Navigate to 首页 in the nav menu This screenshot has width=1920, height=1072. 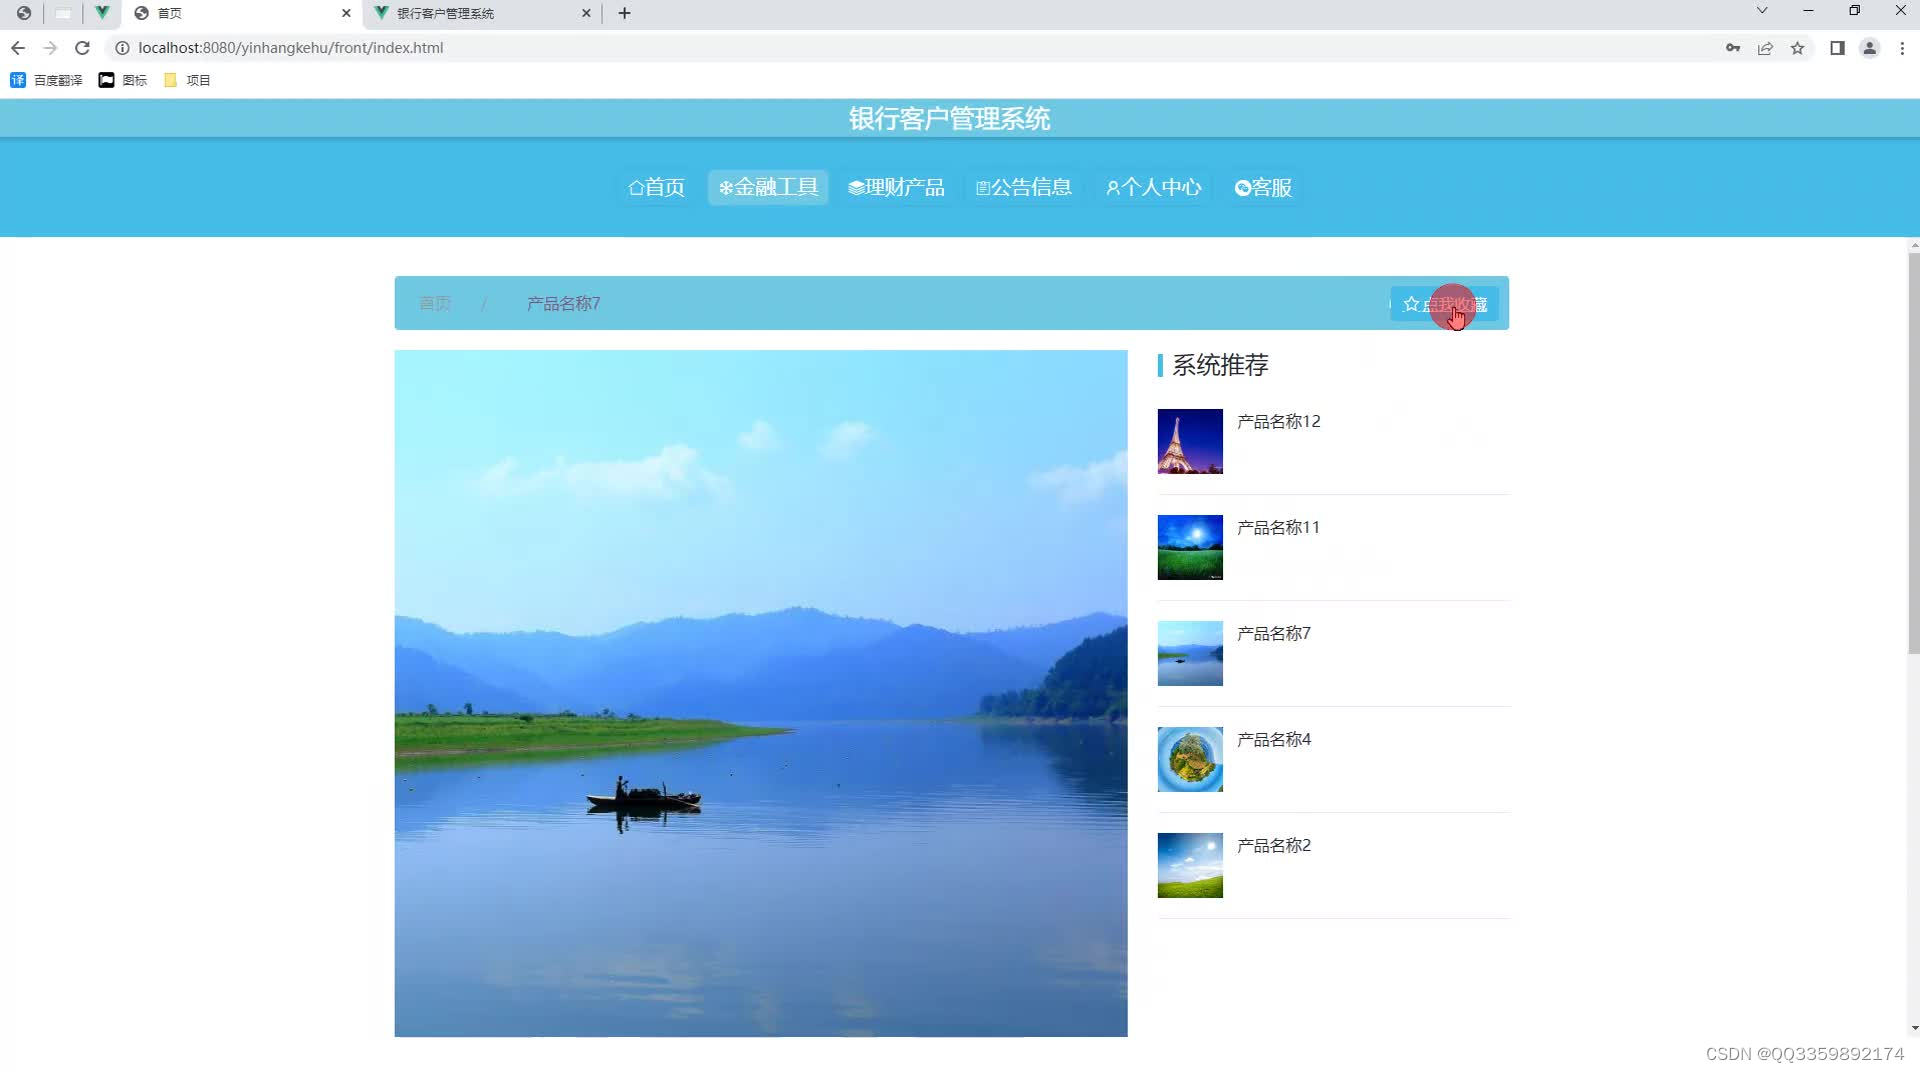coord(656,187)
